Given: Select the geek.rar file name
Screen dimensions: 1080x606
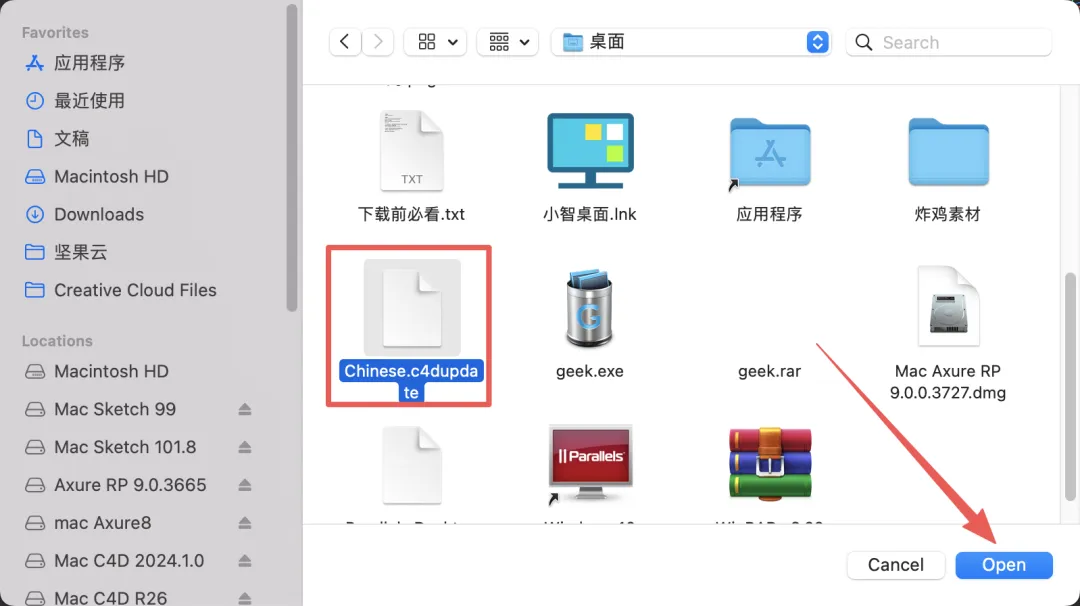Looking at the screenshot, I should pyautogui.click(x=769, y=372).
